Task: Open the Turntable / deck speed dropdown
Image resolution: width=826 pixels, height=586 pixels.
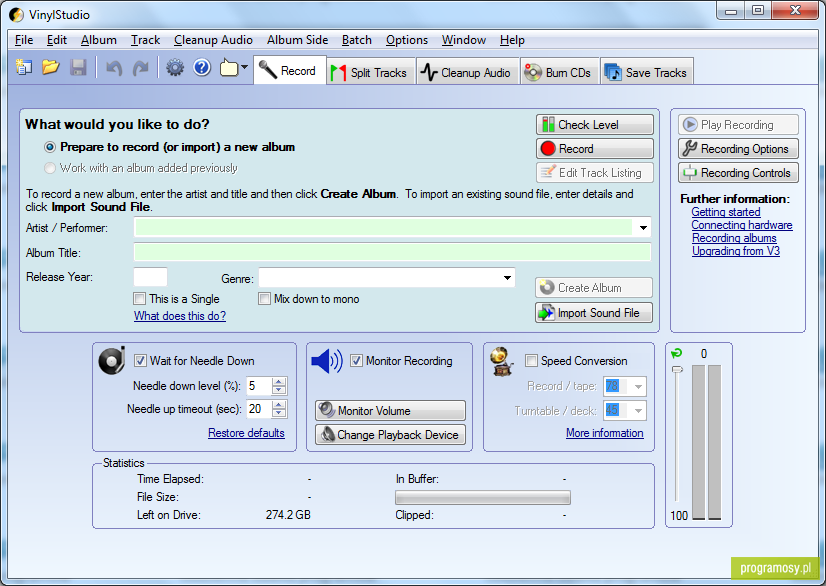Action: click(638, 411)
